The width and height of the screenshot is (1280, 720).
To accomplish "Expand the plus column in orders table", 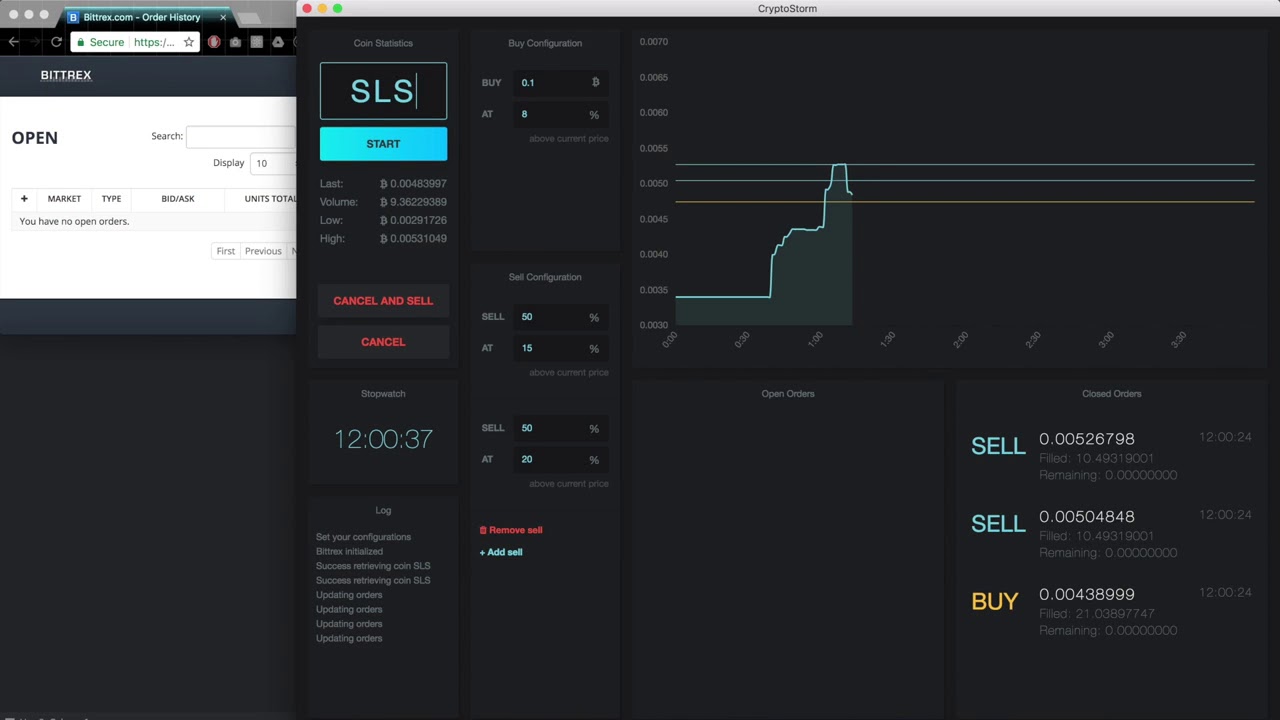I will pos(24,198).
